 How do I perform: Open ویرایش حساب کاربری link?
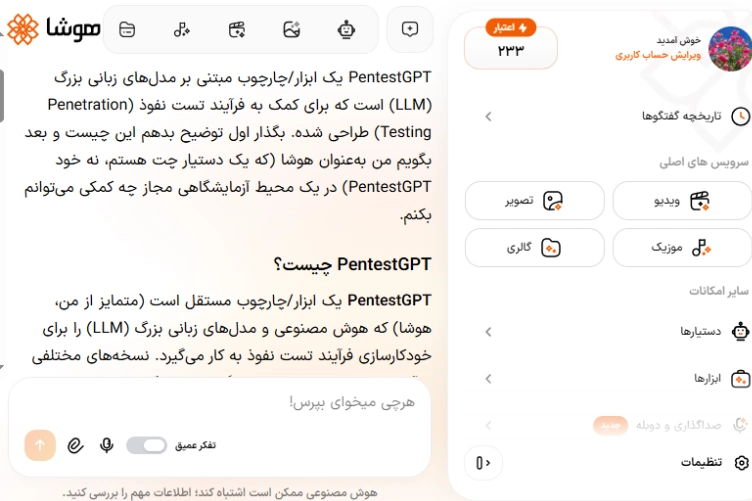click(x=658, y=56)
